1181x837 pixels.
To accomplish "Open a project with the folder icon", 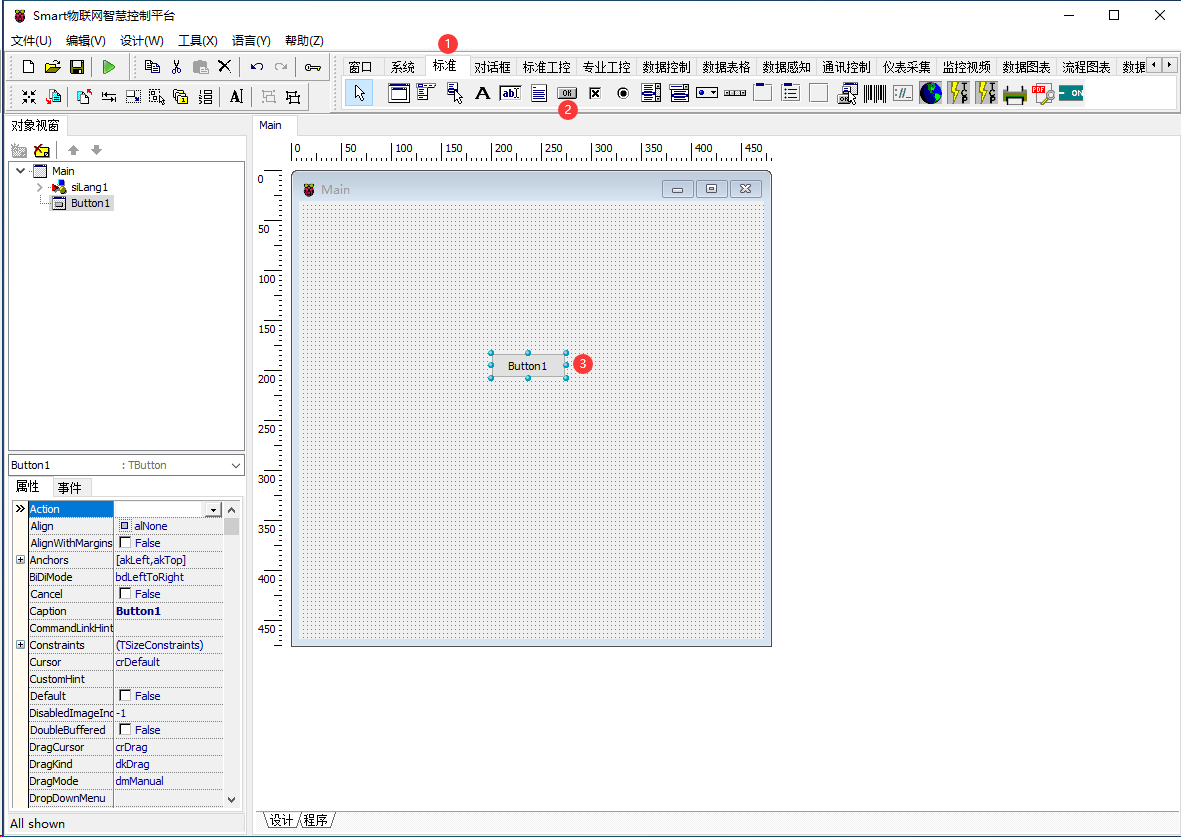I will [x=52, y=67].
